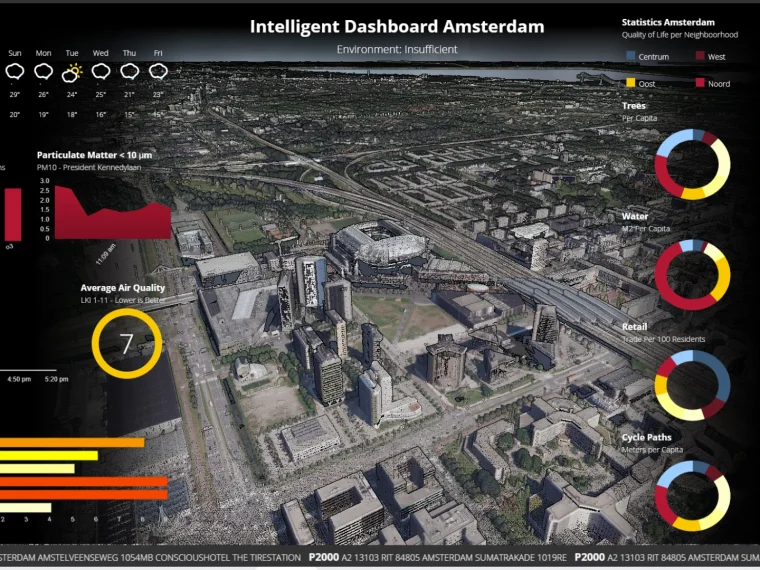Viewport: 760px width, 570px height.
Task: Select the Oost yellow legend swatch
Action: [631, 83]
